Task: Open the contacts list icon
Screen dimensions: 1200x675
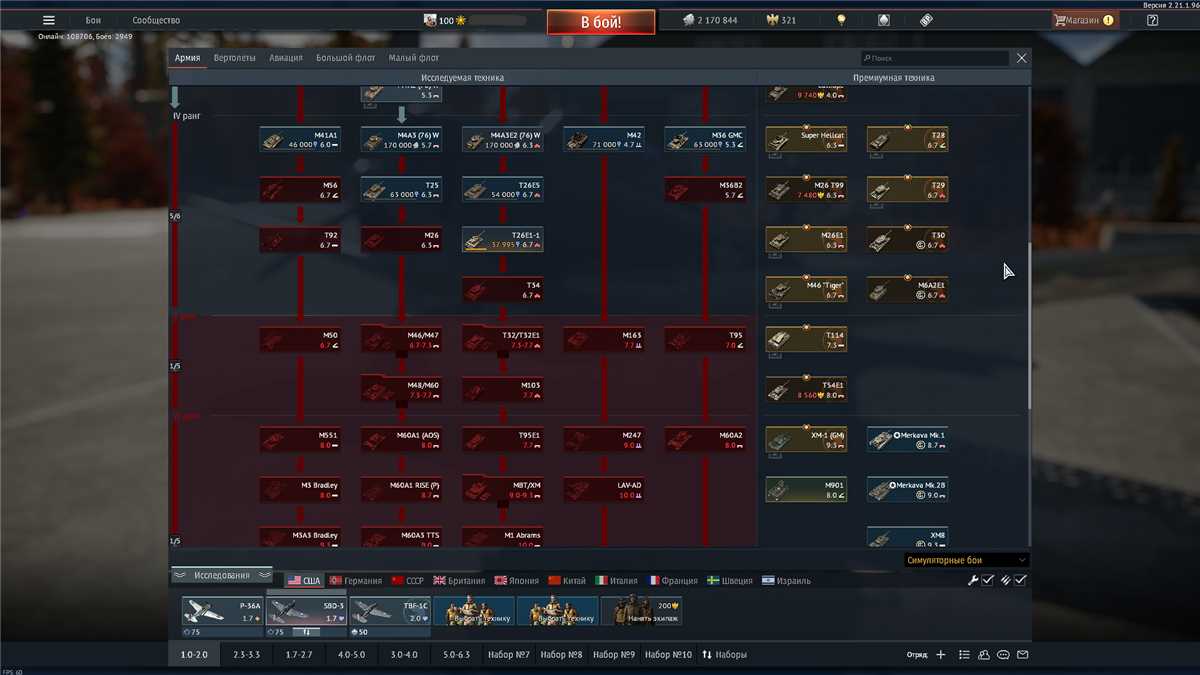Action: click(x=964, y=655)
